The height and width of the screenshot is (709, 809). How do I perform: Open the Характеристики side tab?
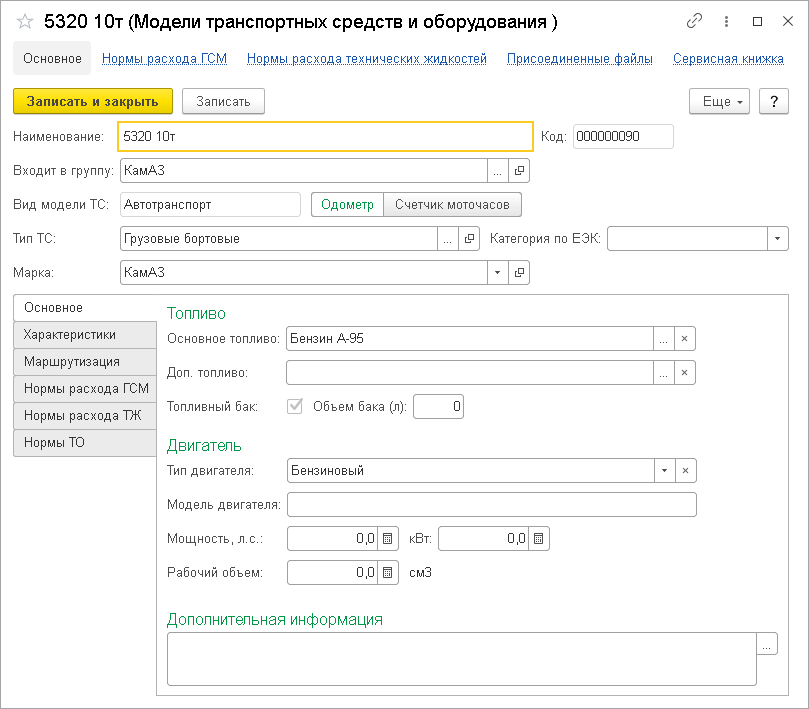85,335
